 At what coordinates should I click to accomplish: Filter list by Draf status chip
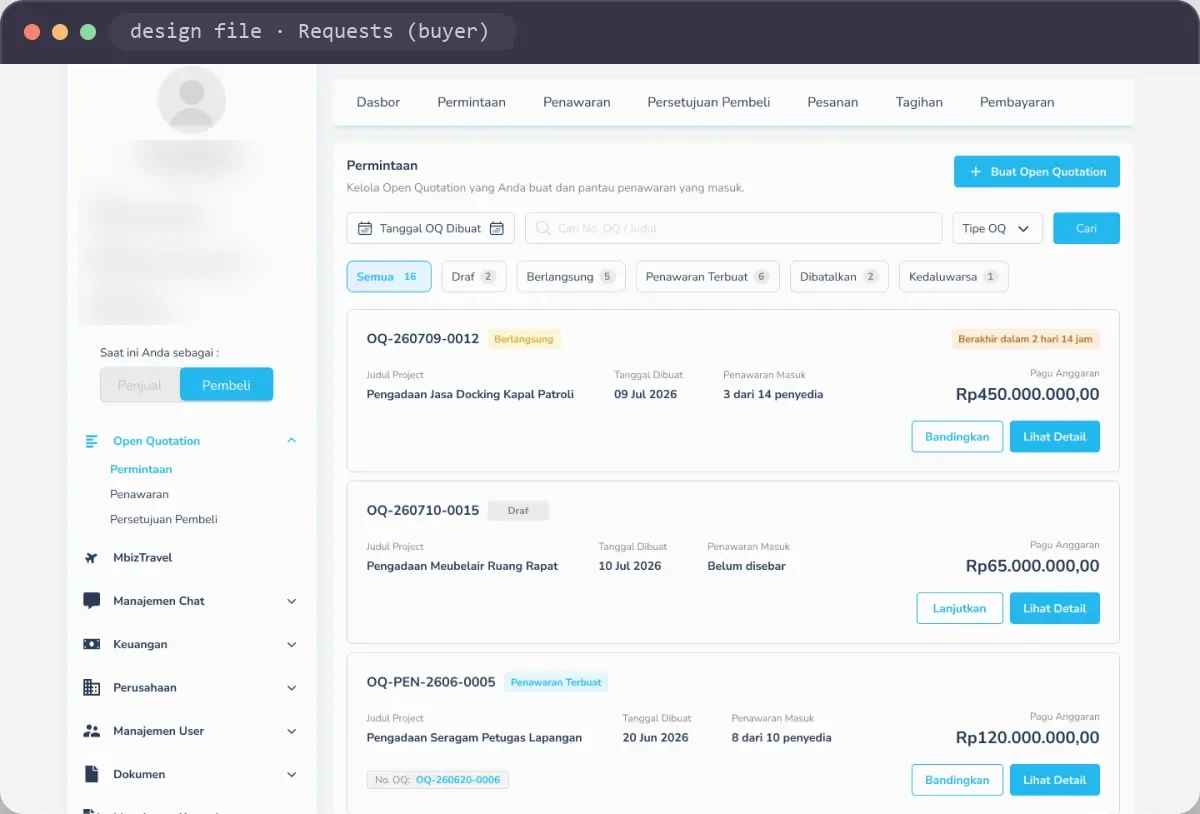pos(474,277)
